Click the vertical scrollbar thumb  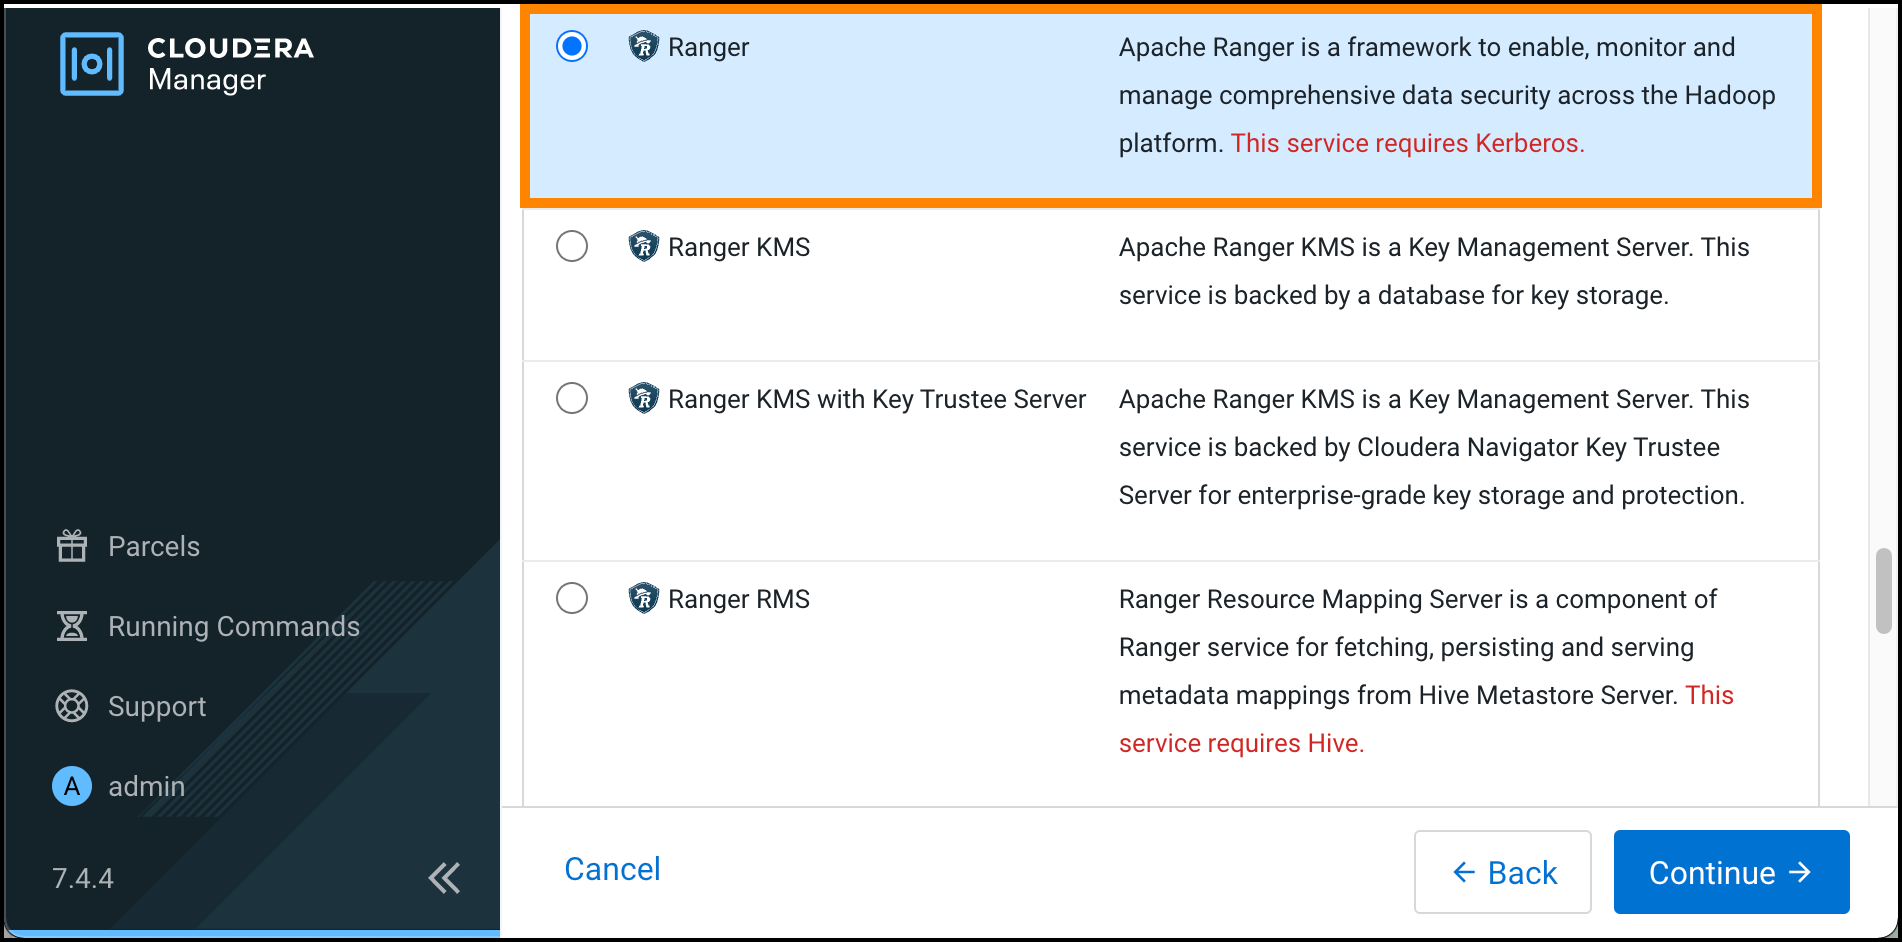(1883, 591)
